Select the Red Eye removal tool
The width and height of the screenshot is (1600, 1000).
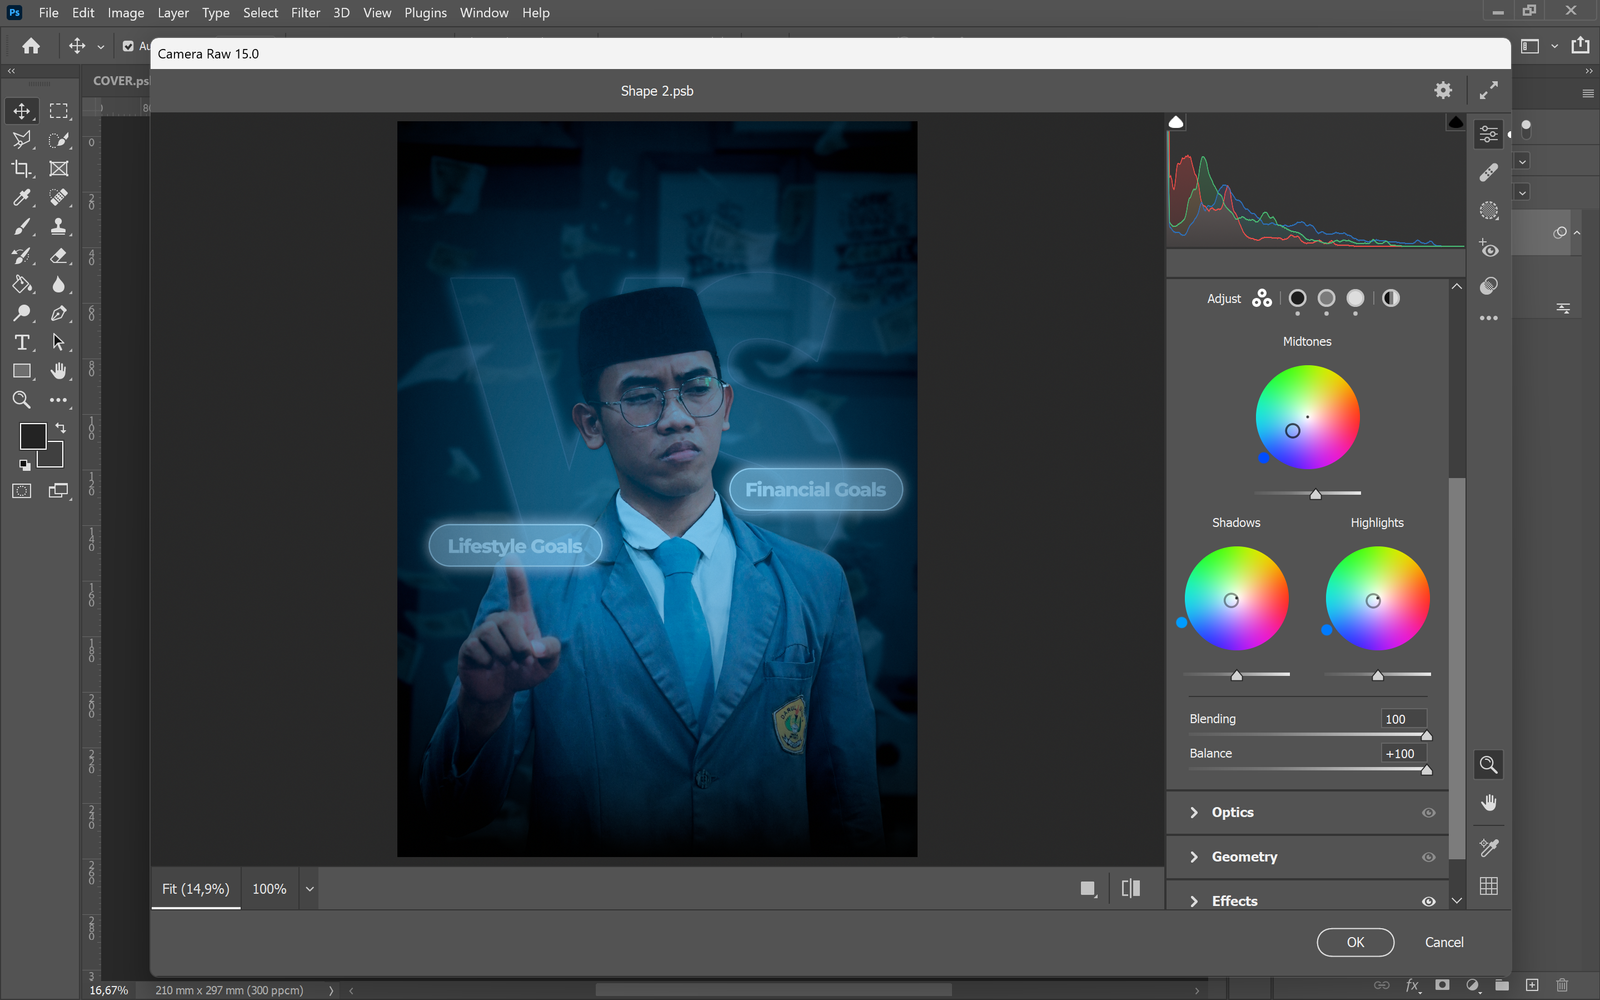tap(1489, 249)
